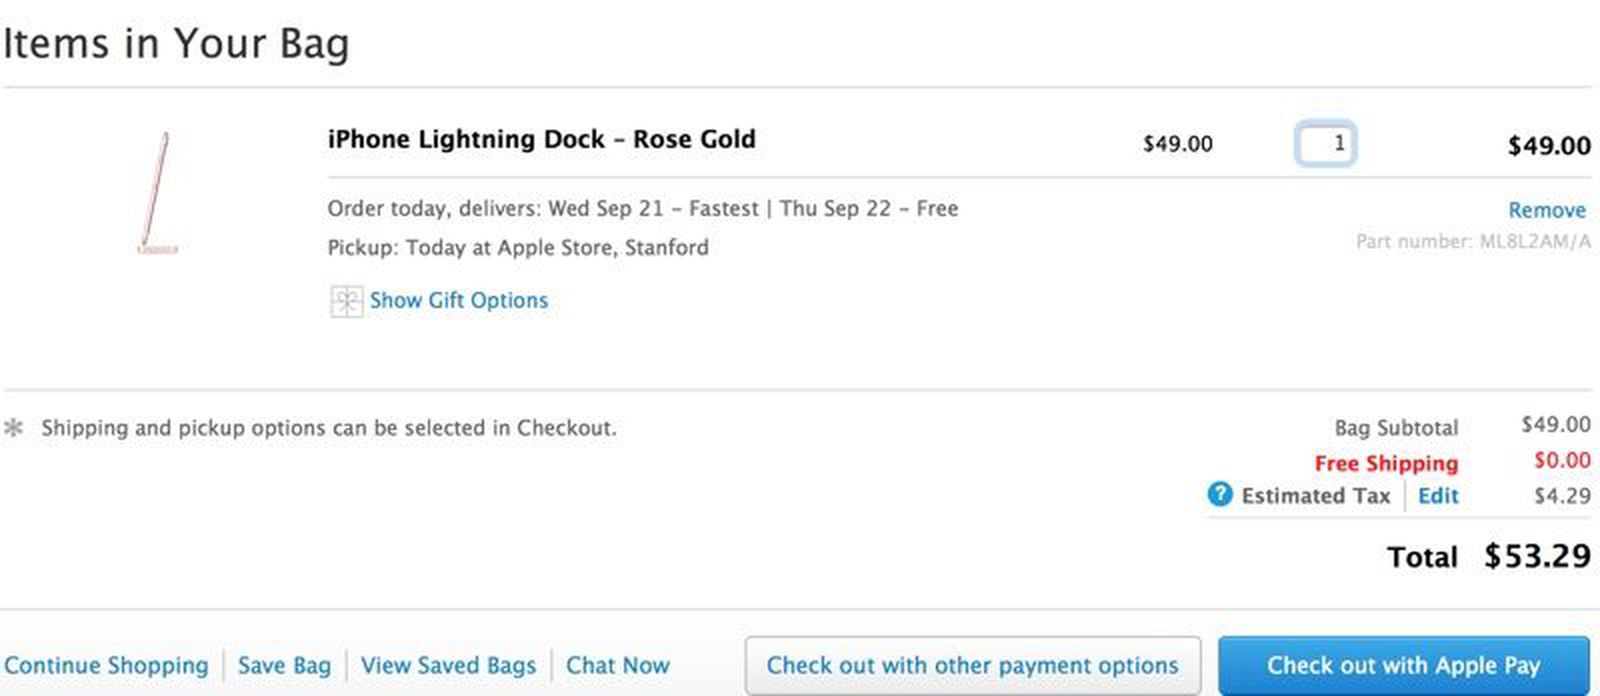Image resolution: width=1600 pixels, height=696 pixels.
Task: Click the quantity field showing 1
Action: [1325, 144]
